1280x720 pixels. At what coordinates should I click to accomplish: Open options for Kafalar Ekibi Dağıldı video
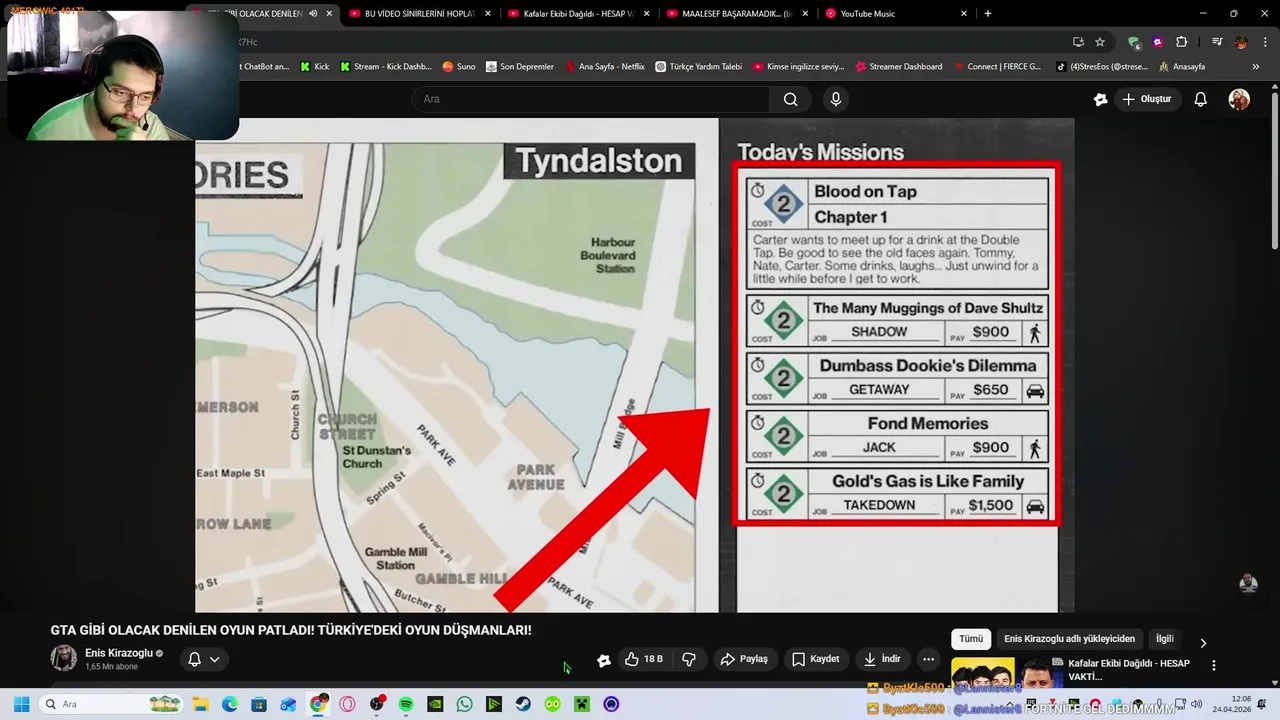(x=1214, y=665)
